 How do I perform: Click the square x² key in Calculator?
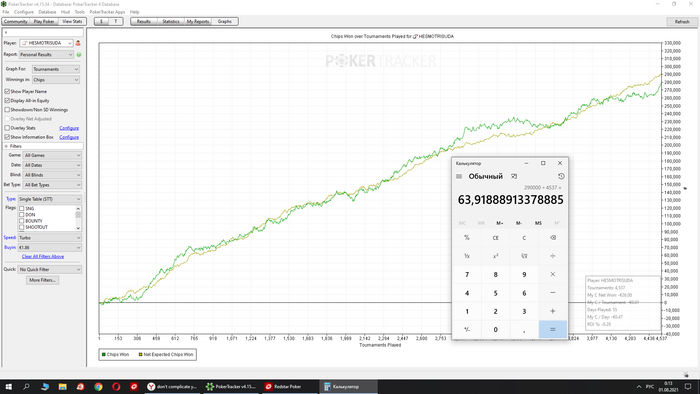496,256
